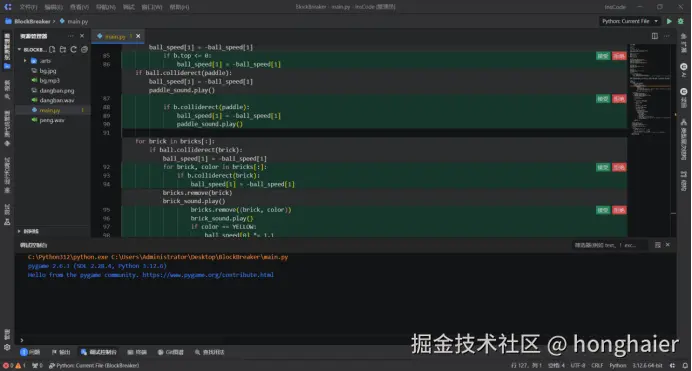Open the 文件(F) menu
This screenshot has height=371, width=692.
(28, 7)
